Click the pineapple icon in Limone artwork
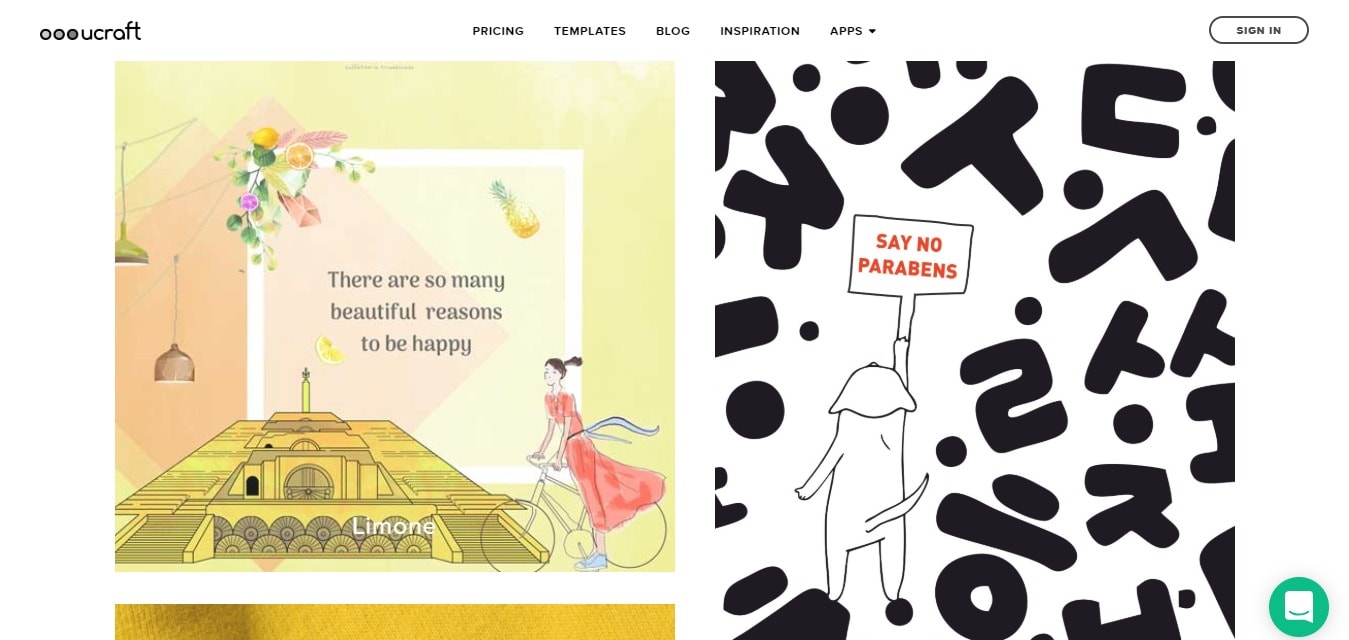This screenshot has height=640, width=1349. click(515, 209)
